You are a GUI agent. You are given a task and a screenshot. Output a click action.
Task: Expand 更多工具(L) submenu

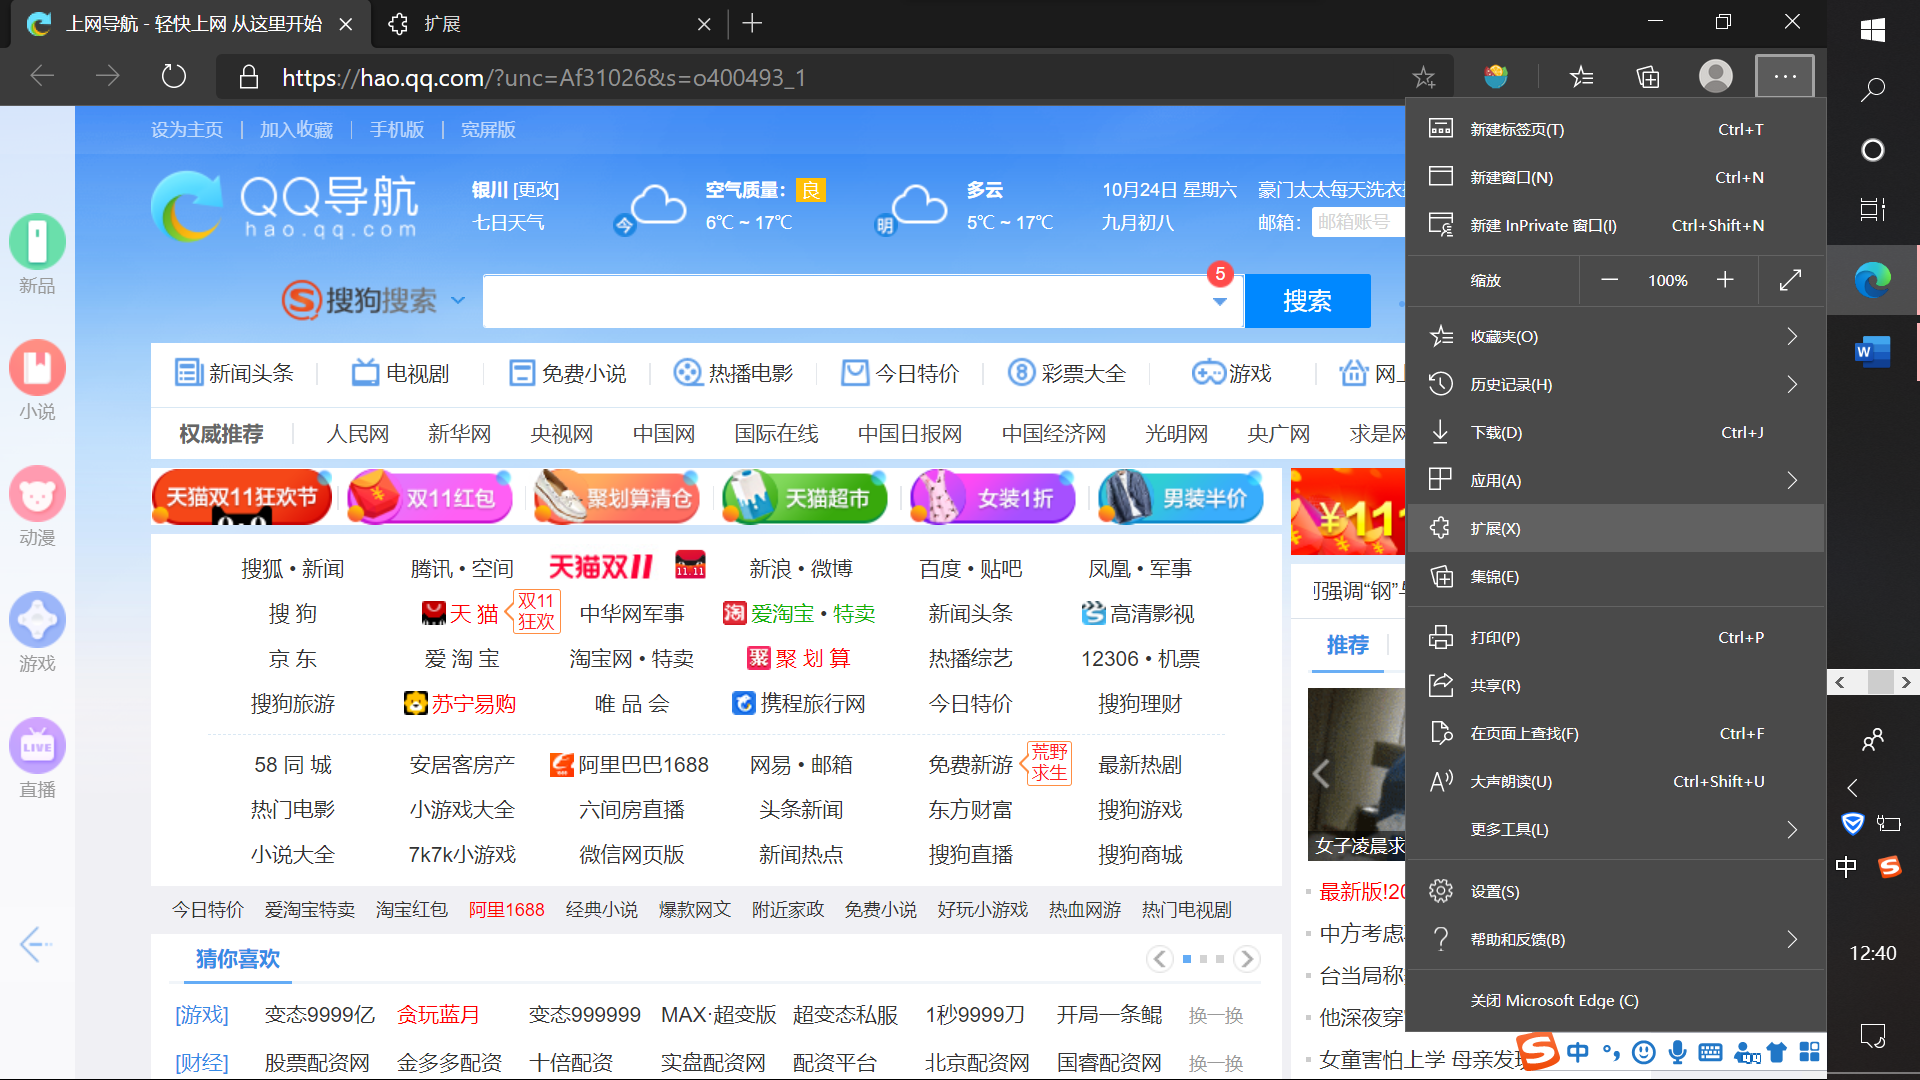coord(1615,829)
